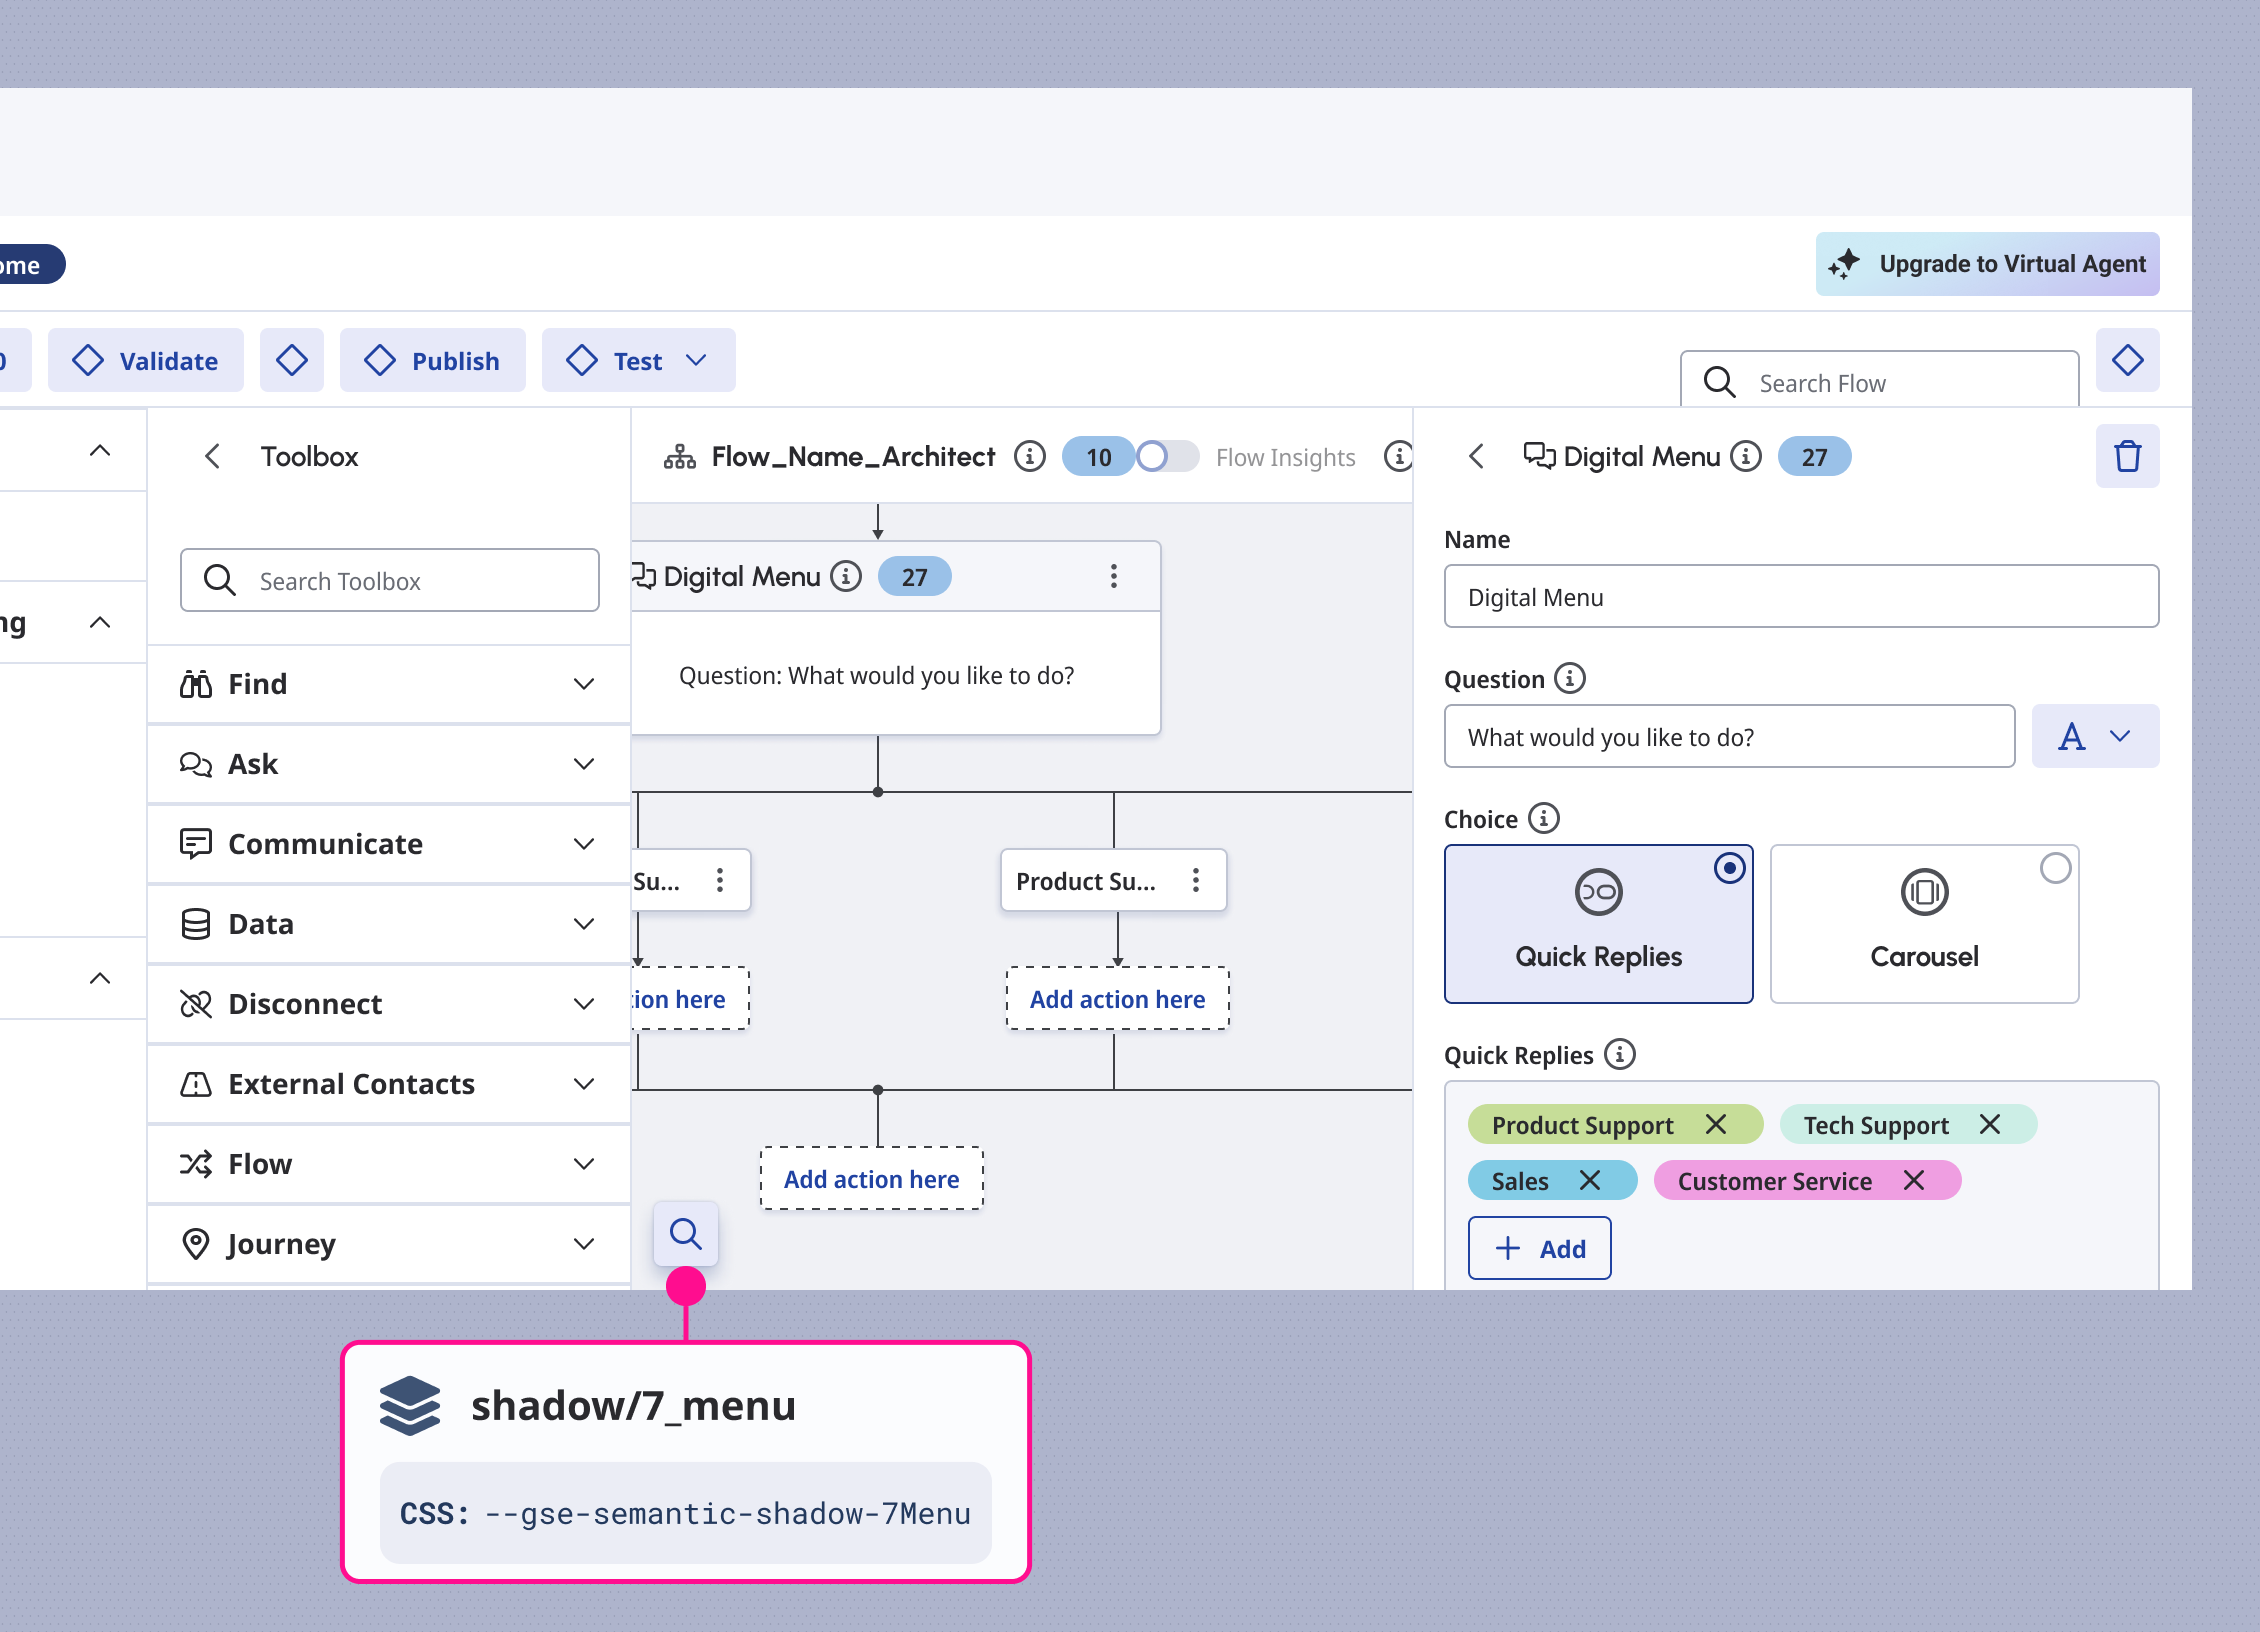Image resolution: width=2260 pixels, height=1632 pixels.
Task: Open Digital Menu node three-dot menu
Action: click(x=1113, y=576)
